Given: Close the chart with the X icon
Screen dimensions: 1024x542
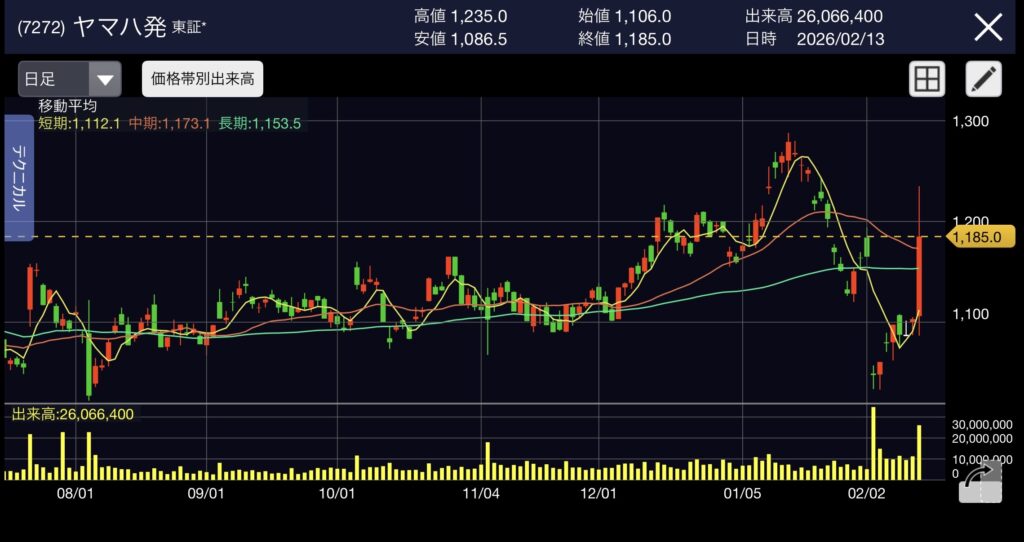Looking at the screenshot, I should click(987, 27).
